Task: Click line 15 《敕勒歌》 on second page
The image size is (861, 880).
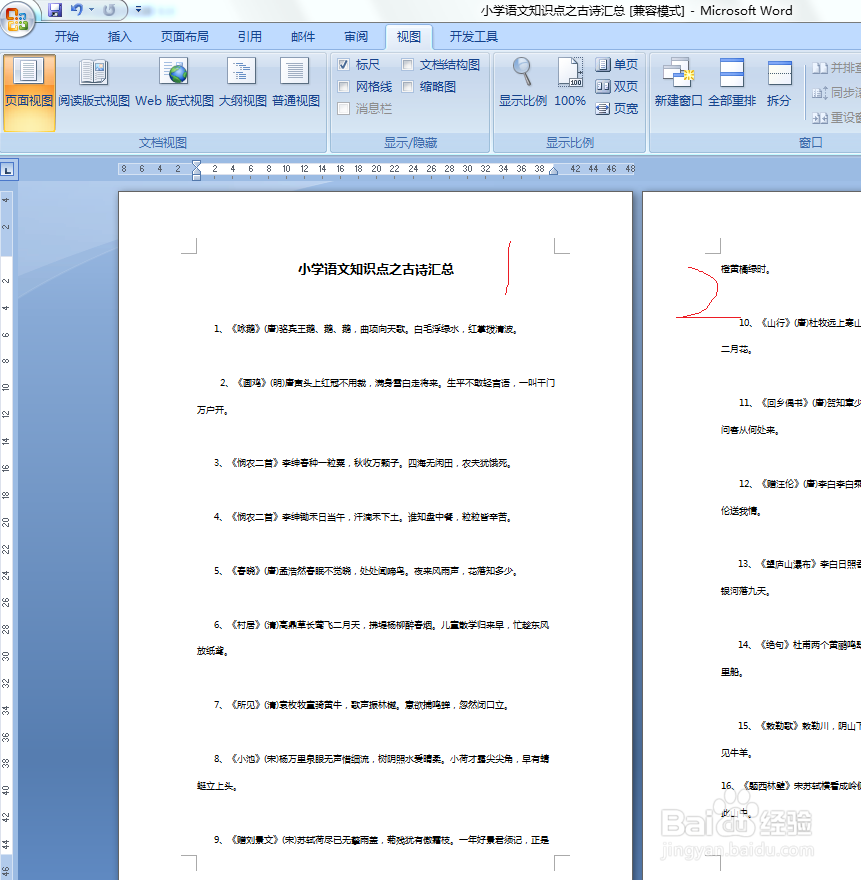Action: click(799, 726)
